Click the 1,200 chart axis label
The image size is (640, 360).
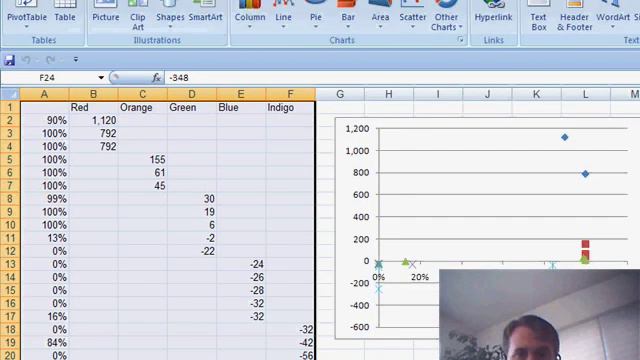[357, 129]
